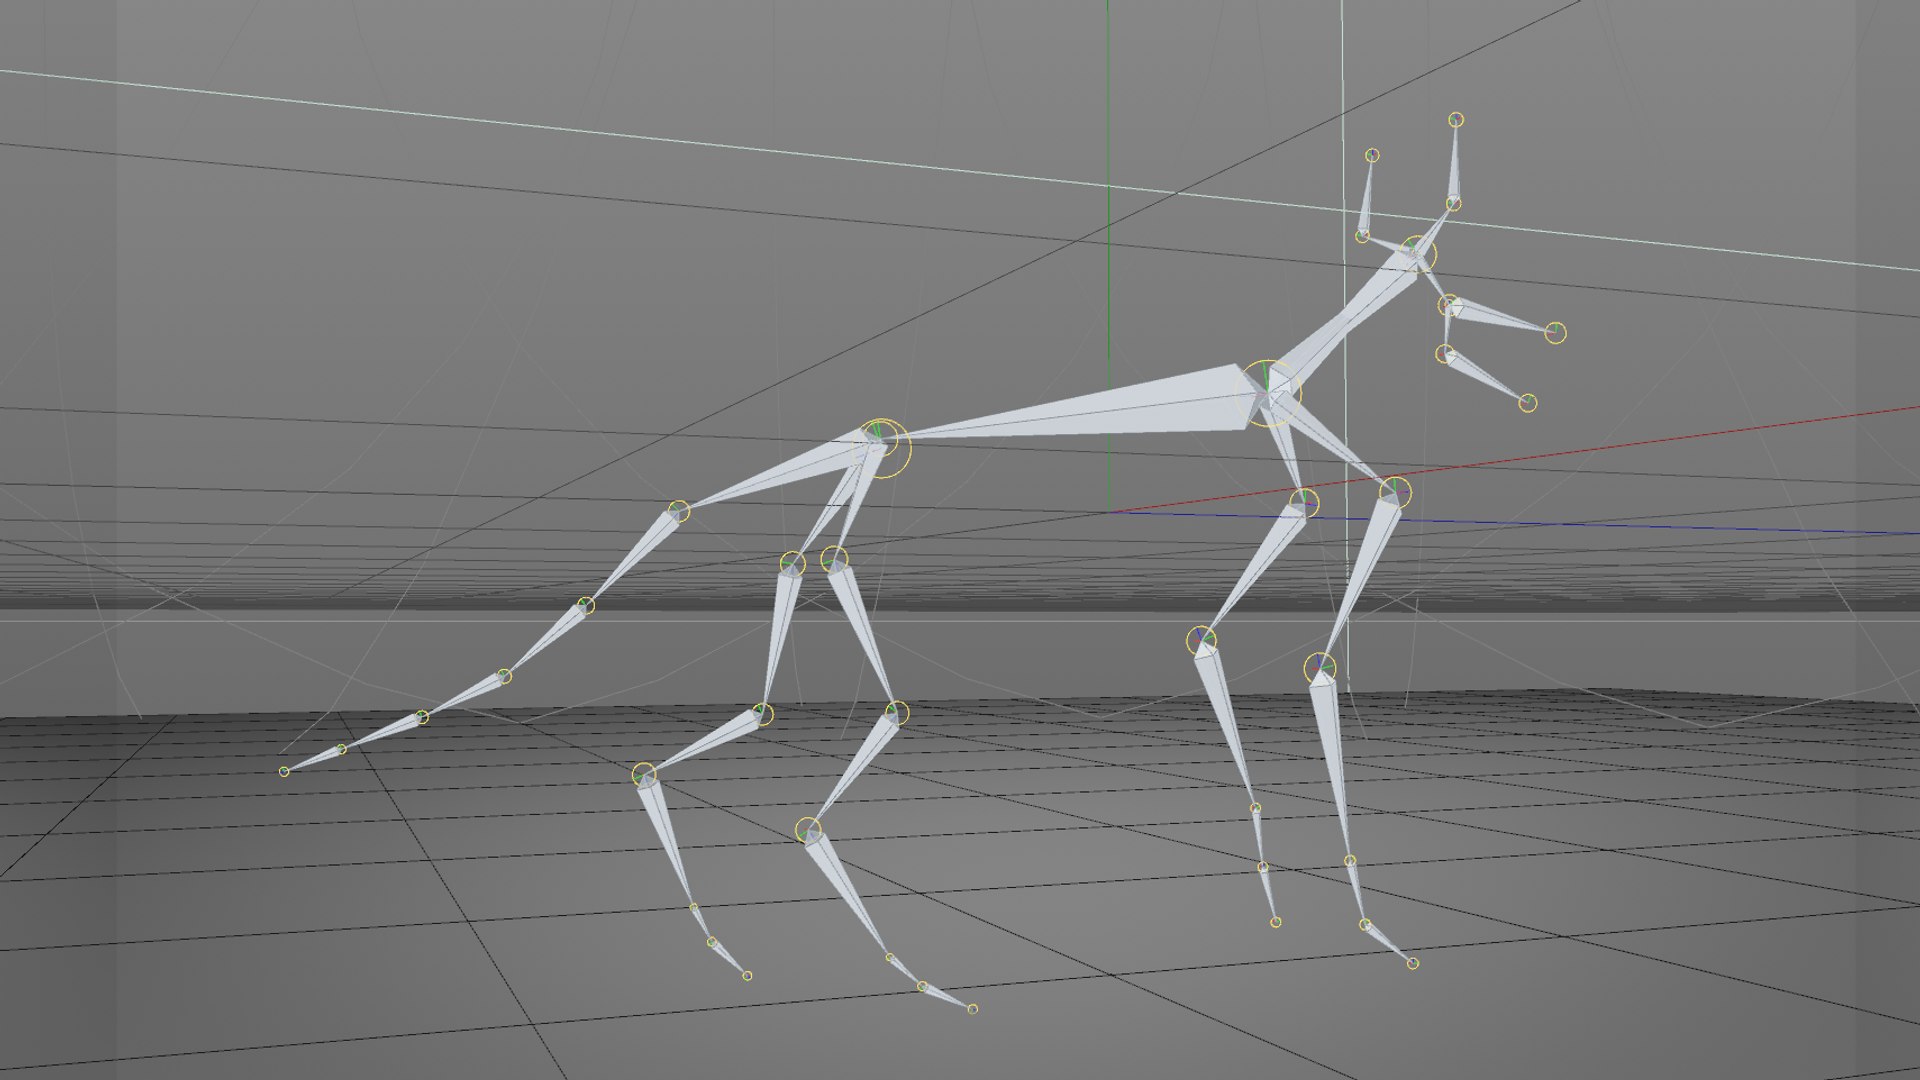Select the rearmost hind leg hock joint

click(645, 775)
